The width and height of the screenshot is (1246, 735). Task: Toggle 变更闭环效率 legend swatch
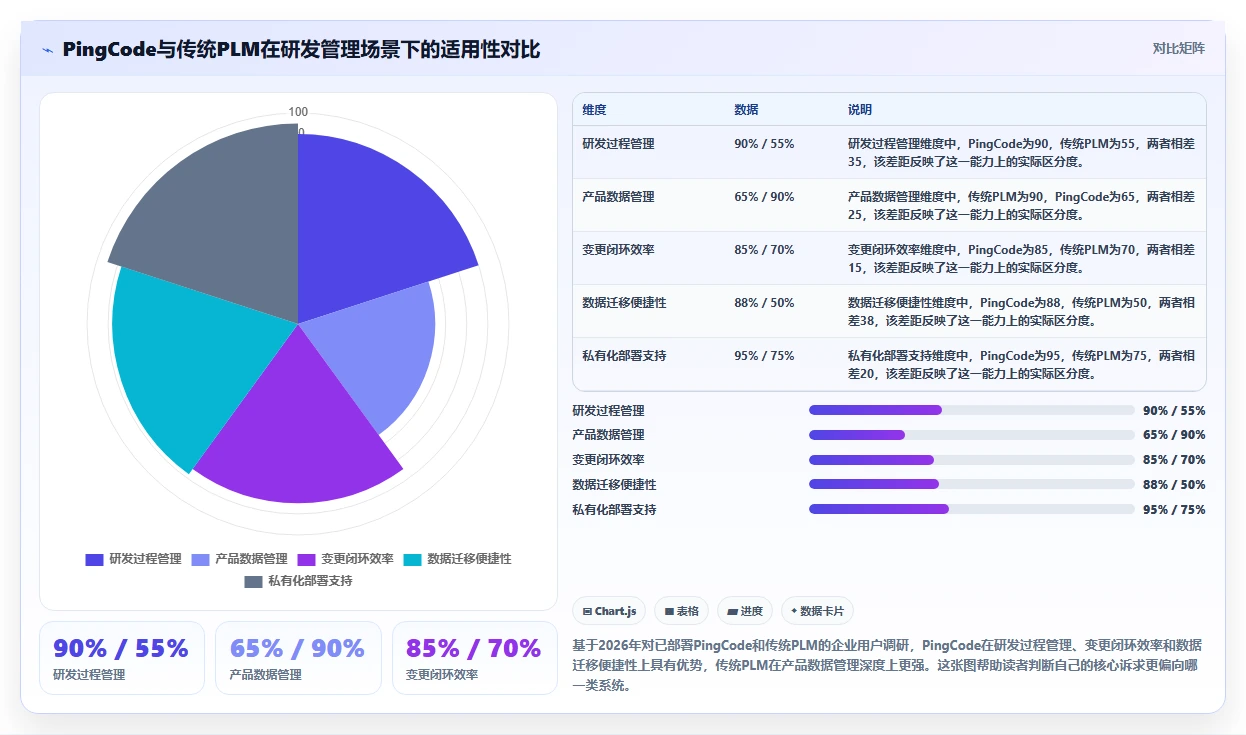tap(306, 559)
